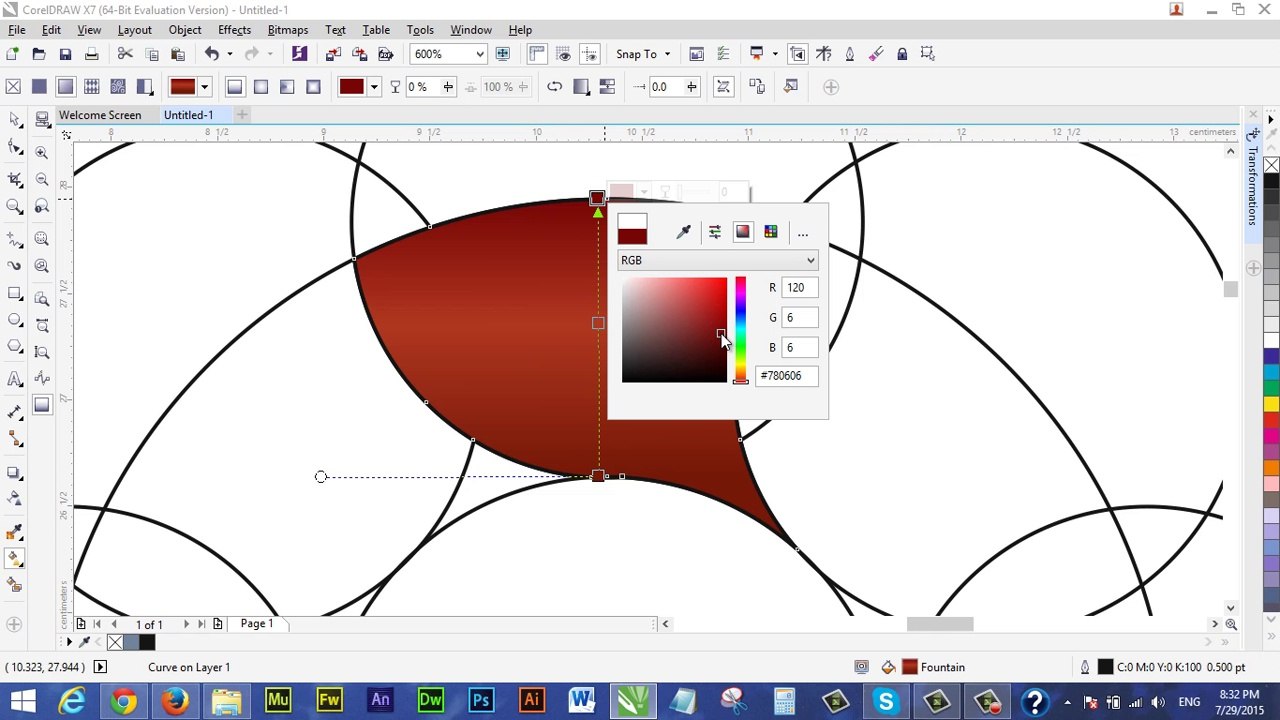Click the Import icon on standard toolbar
The width and height of the screenshot is (1280, 720).
334,54
